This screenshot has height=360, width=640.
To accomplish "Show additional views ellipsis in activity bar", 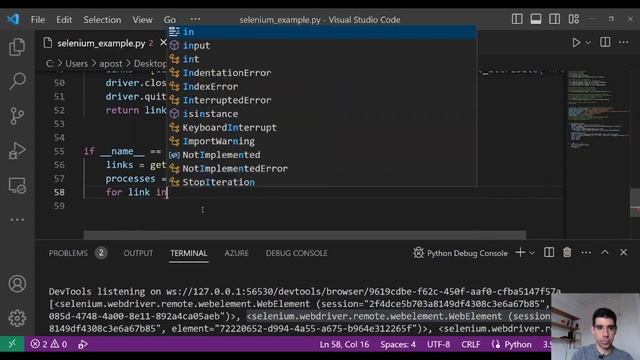I will pyautogui.click(x=17, y=220).
